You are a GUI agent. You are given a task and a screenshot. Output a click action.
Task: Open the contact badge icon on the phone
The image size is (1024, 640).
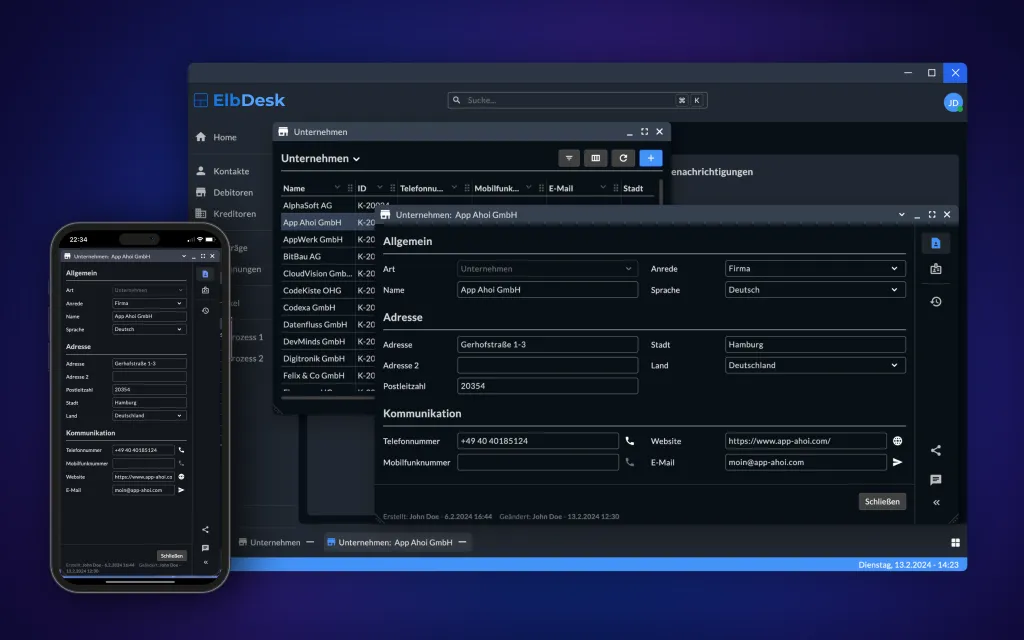coord(205,291)
